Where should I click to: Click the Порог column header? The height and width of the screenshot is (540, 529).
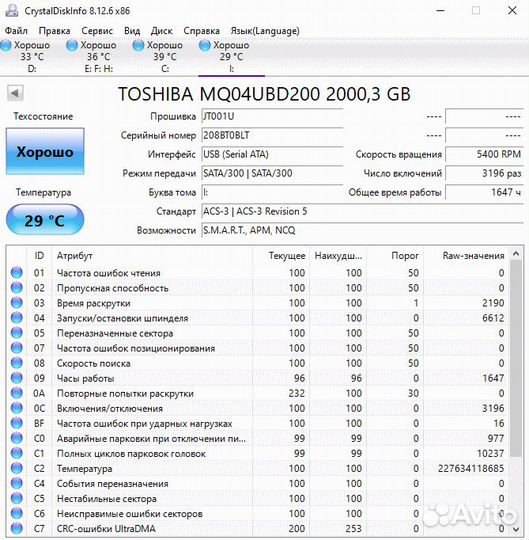395,256
